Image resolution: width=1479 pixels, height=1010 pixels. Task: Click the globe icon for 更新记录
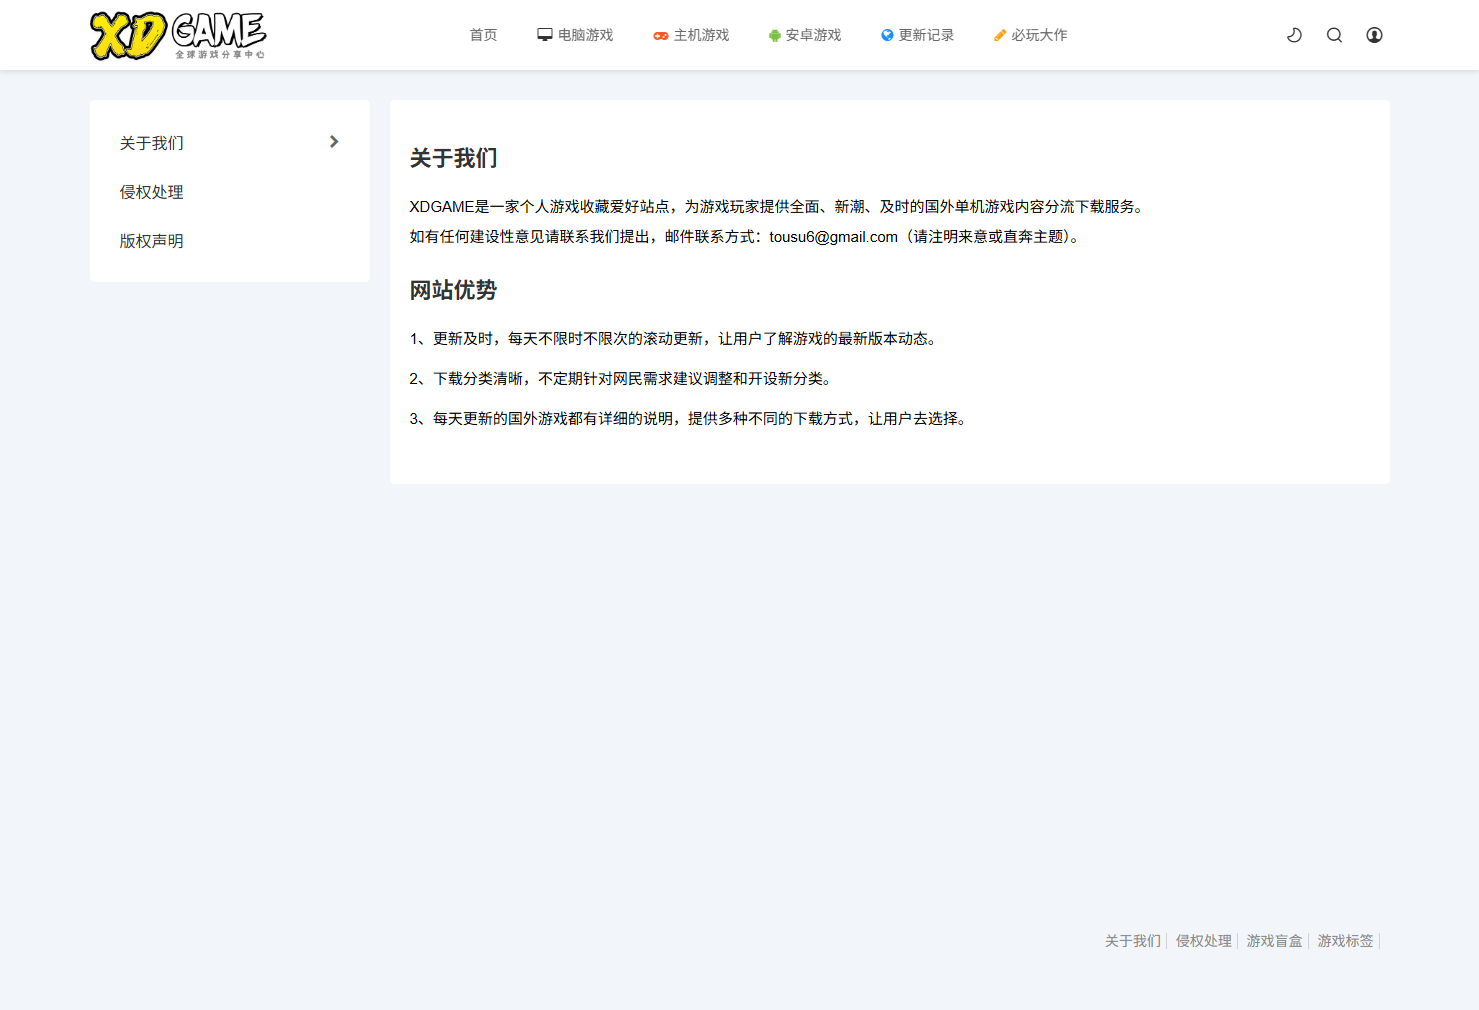click(887, 35)
